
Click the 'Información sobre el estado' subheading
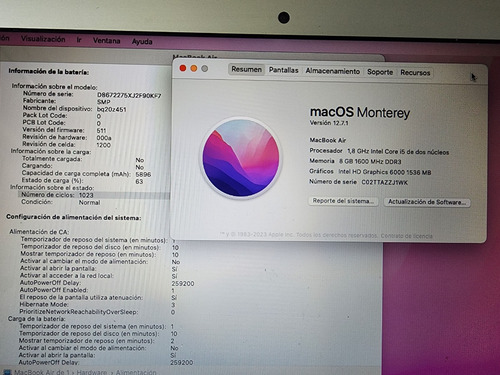tap(52, 187)
